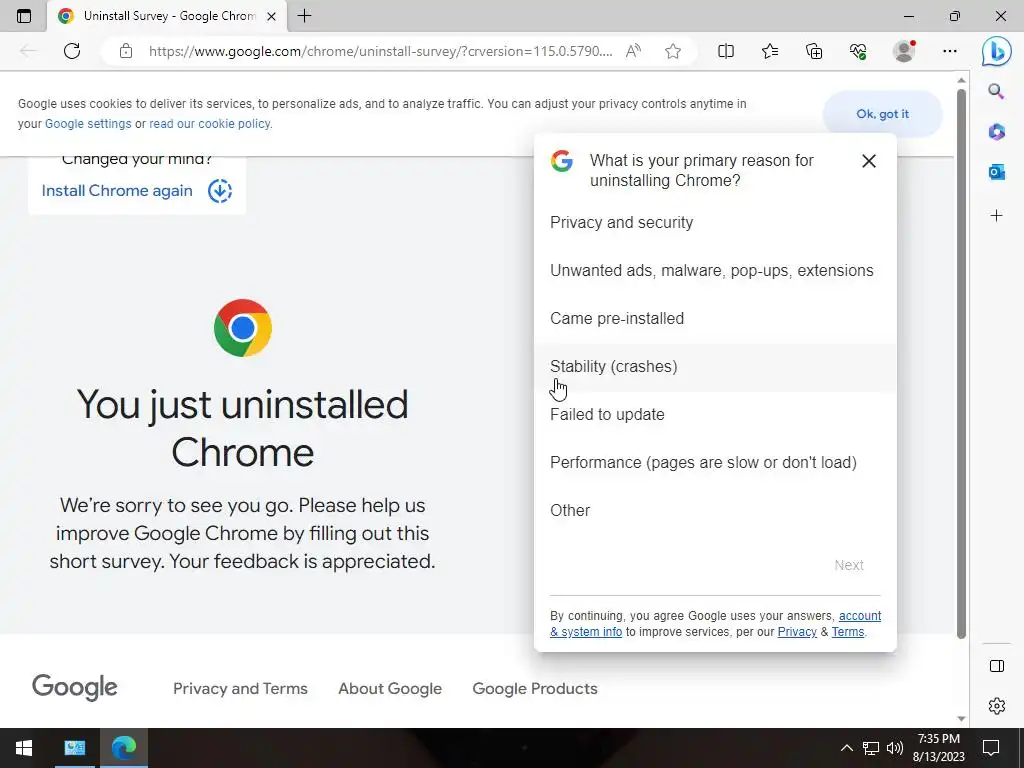Open survey Privacy link
Image resolution: width=1024 pixels, height=768 pixels.
click(797, 632)
